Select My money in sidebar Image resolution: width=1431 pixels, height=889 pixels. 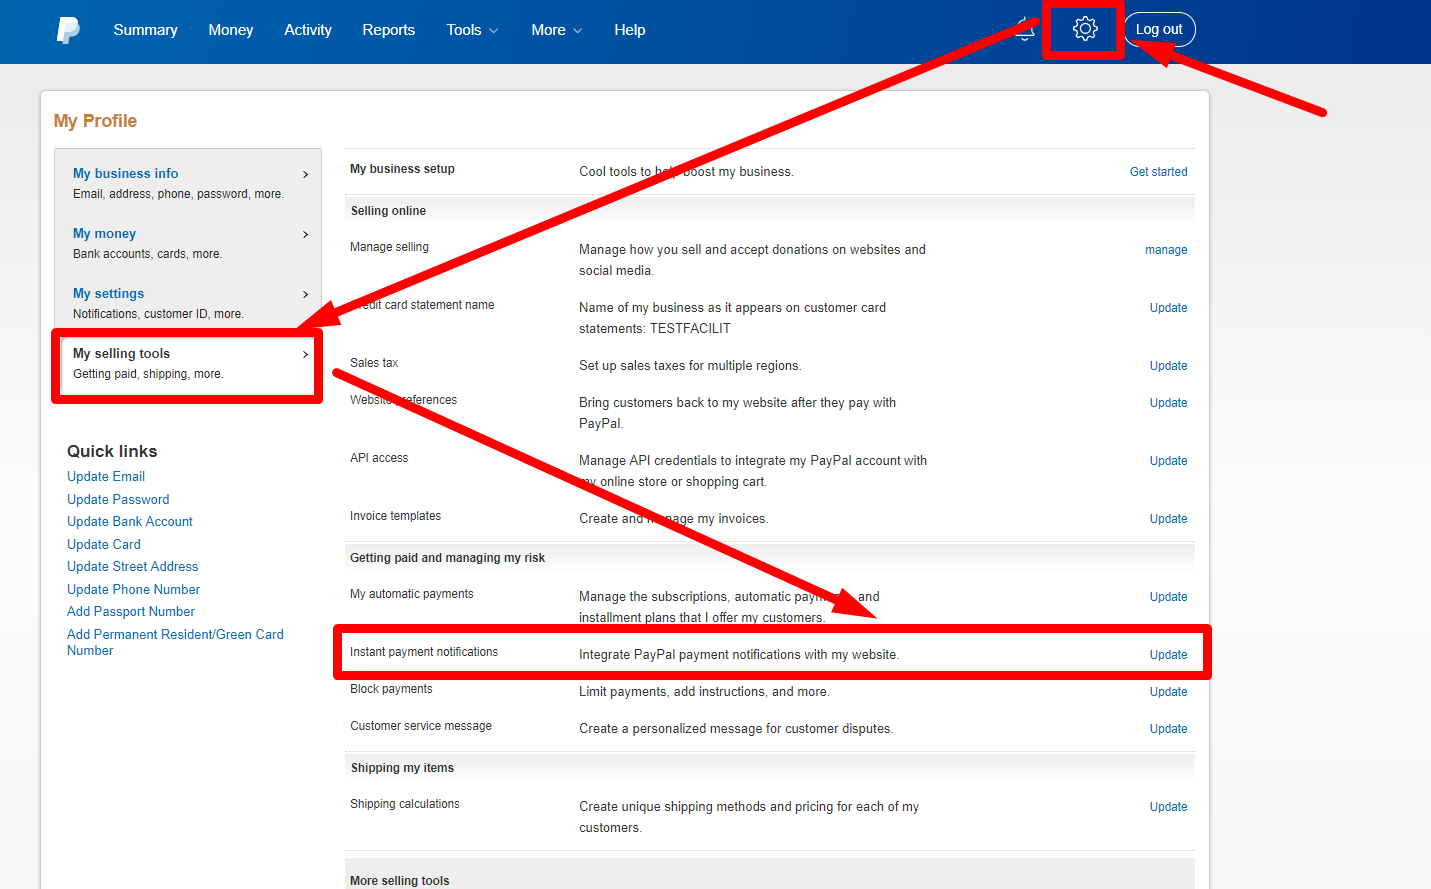[104, 233]
